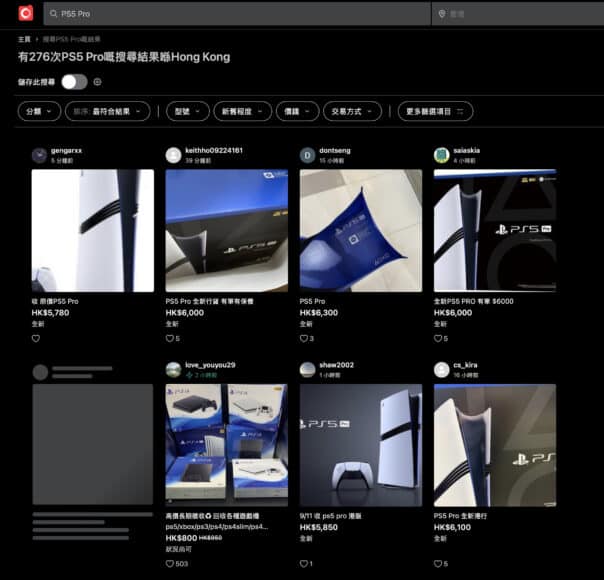The height and width of the screenshot is (580, 604).
Task: Click the search magnifier icon
Action: 53,14
